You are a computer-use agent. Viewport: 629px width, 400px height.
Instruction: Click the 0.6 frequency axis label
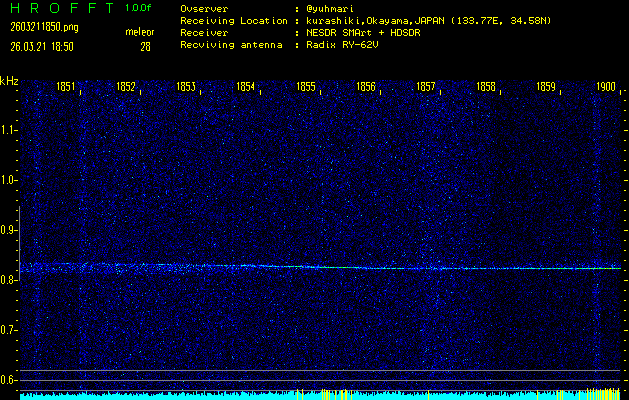(x=9, y=380)
